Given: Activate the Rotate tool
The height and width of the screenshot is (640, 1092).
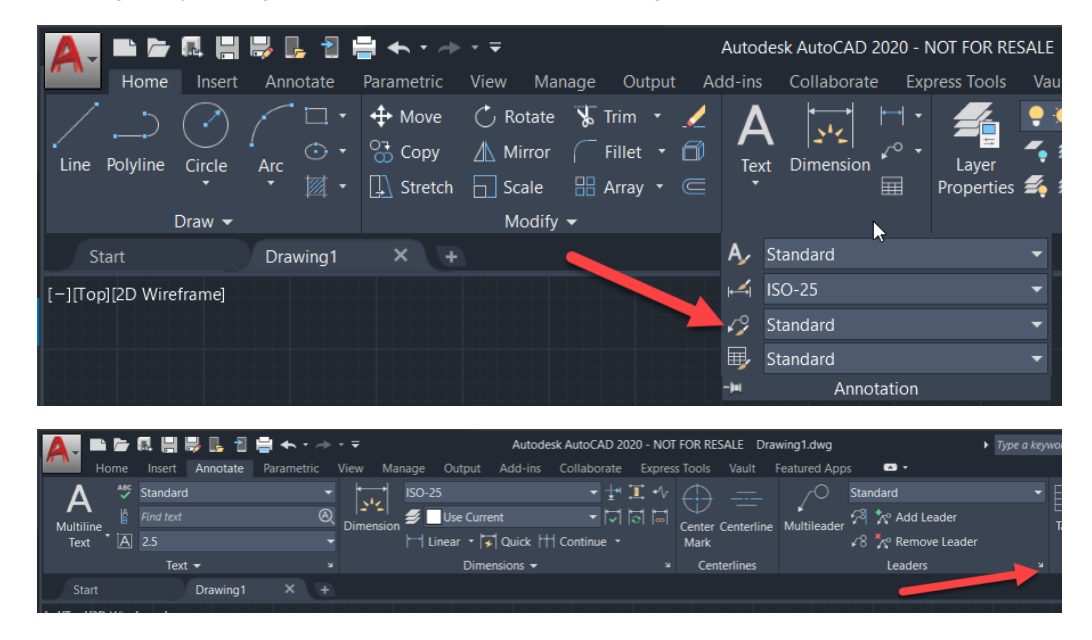Looking at the screenshot, I should point(514,116).
